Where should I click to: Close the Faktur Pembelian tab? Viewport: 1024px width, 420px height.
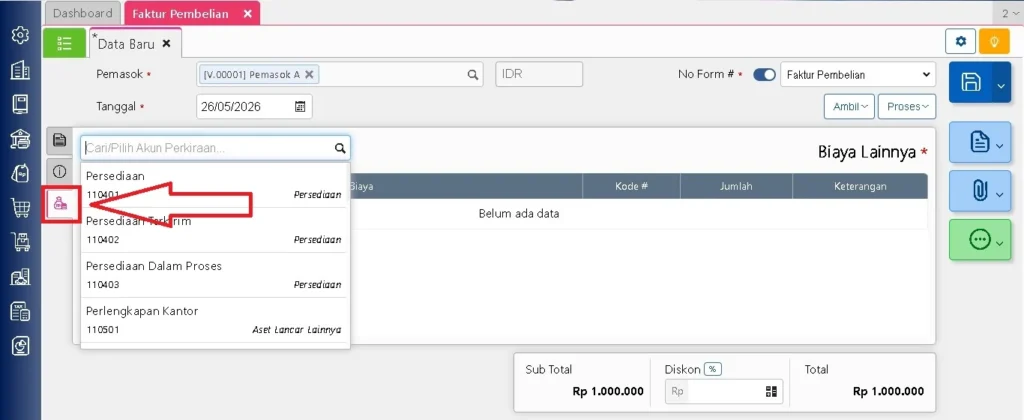coord(248,13)
